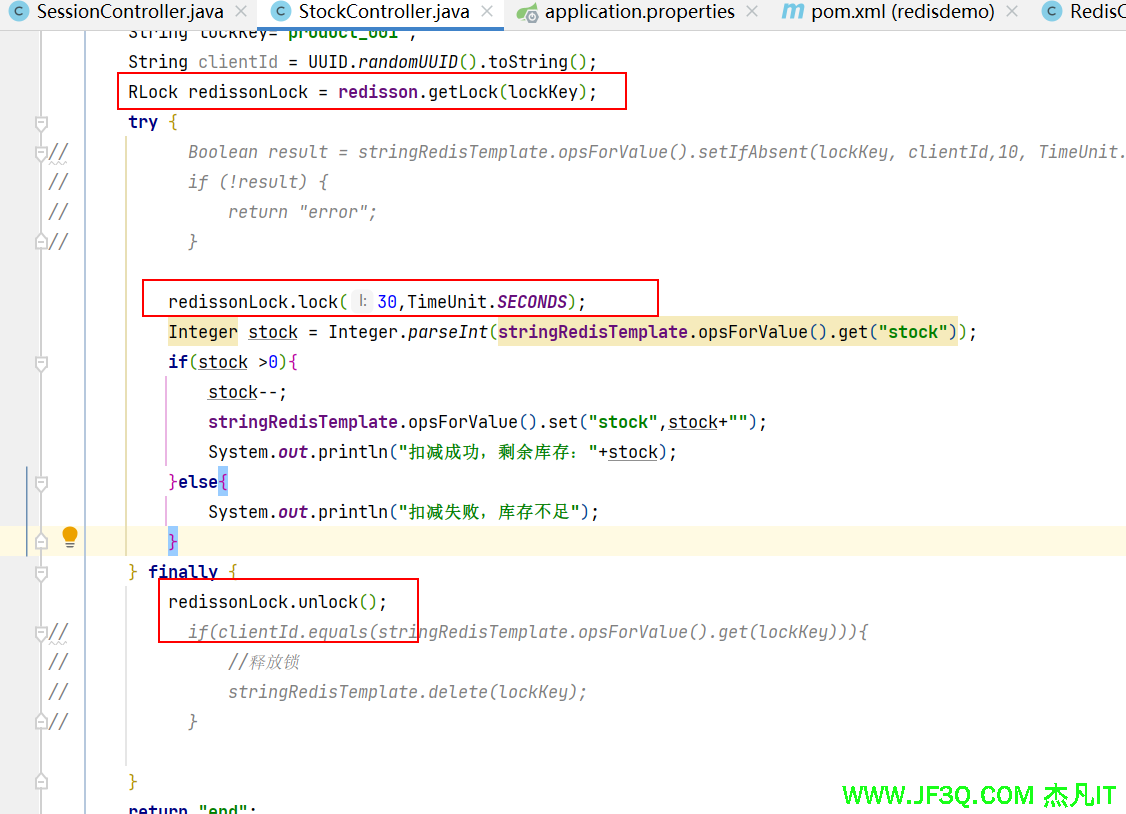Switch to the pom.xml (redisdemo) tab

pos(902,12)
